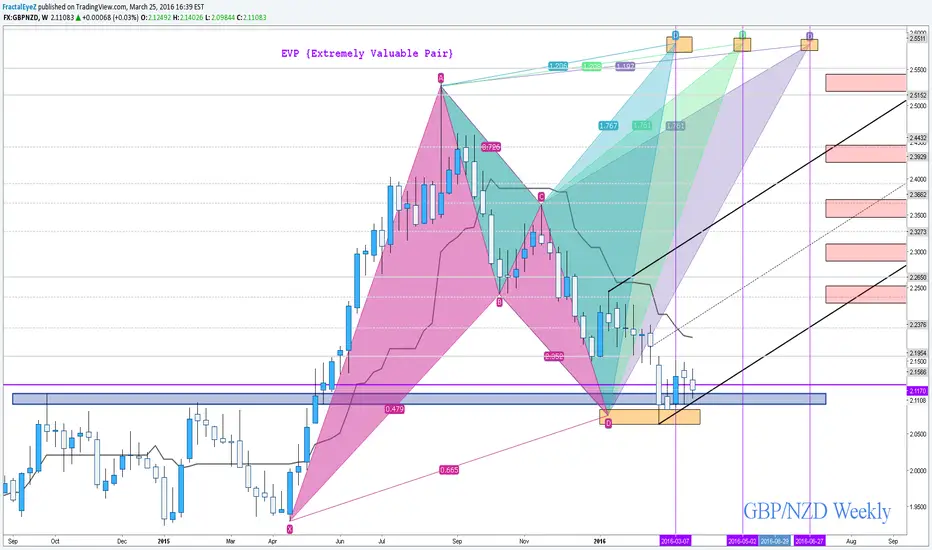Select the 0.665 ratio label
Image resolution: width=932 pixels, height=550 pixels.
[x=449, y=470]
